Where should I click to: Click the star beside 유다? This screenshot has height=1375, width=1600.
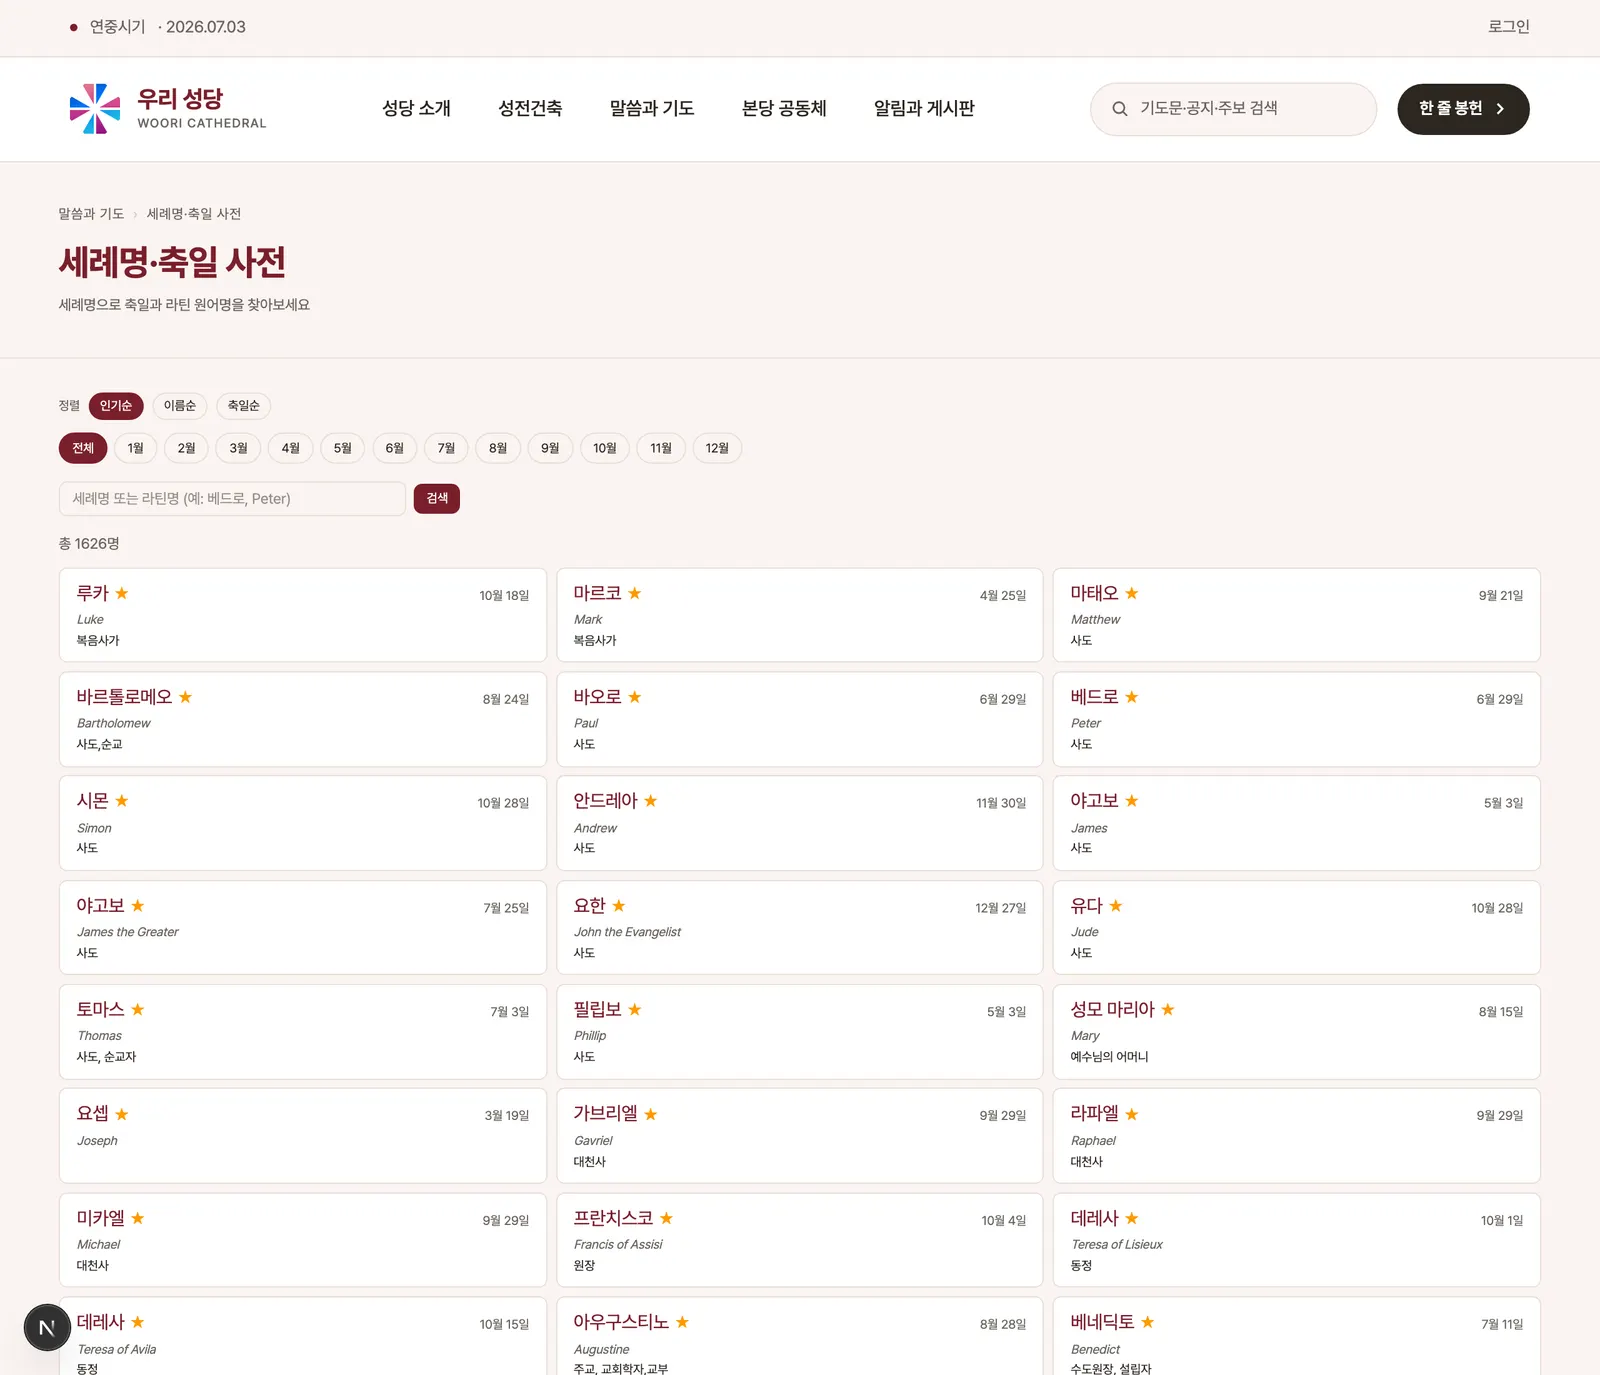coord(1116,906)
